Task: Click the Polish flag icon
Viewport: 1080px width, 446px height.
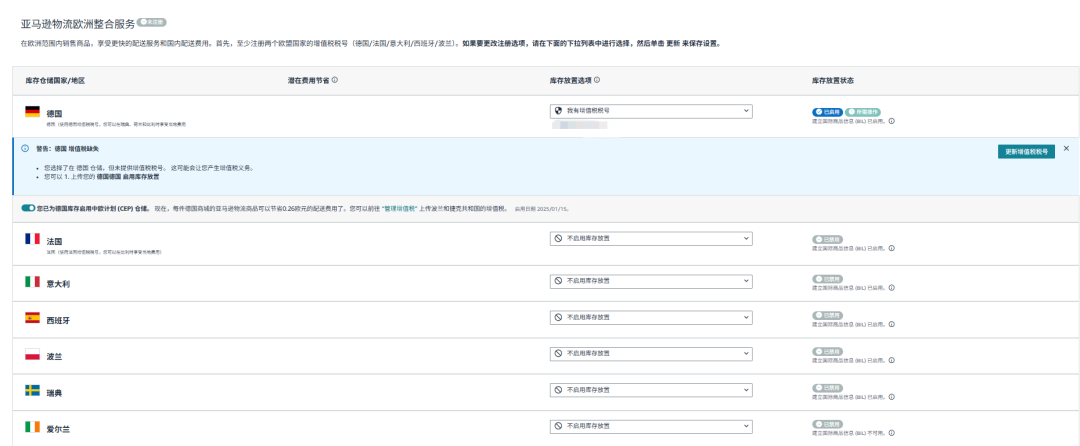Action: (32, 354)
